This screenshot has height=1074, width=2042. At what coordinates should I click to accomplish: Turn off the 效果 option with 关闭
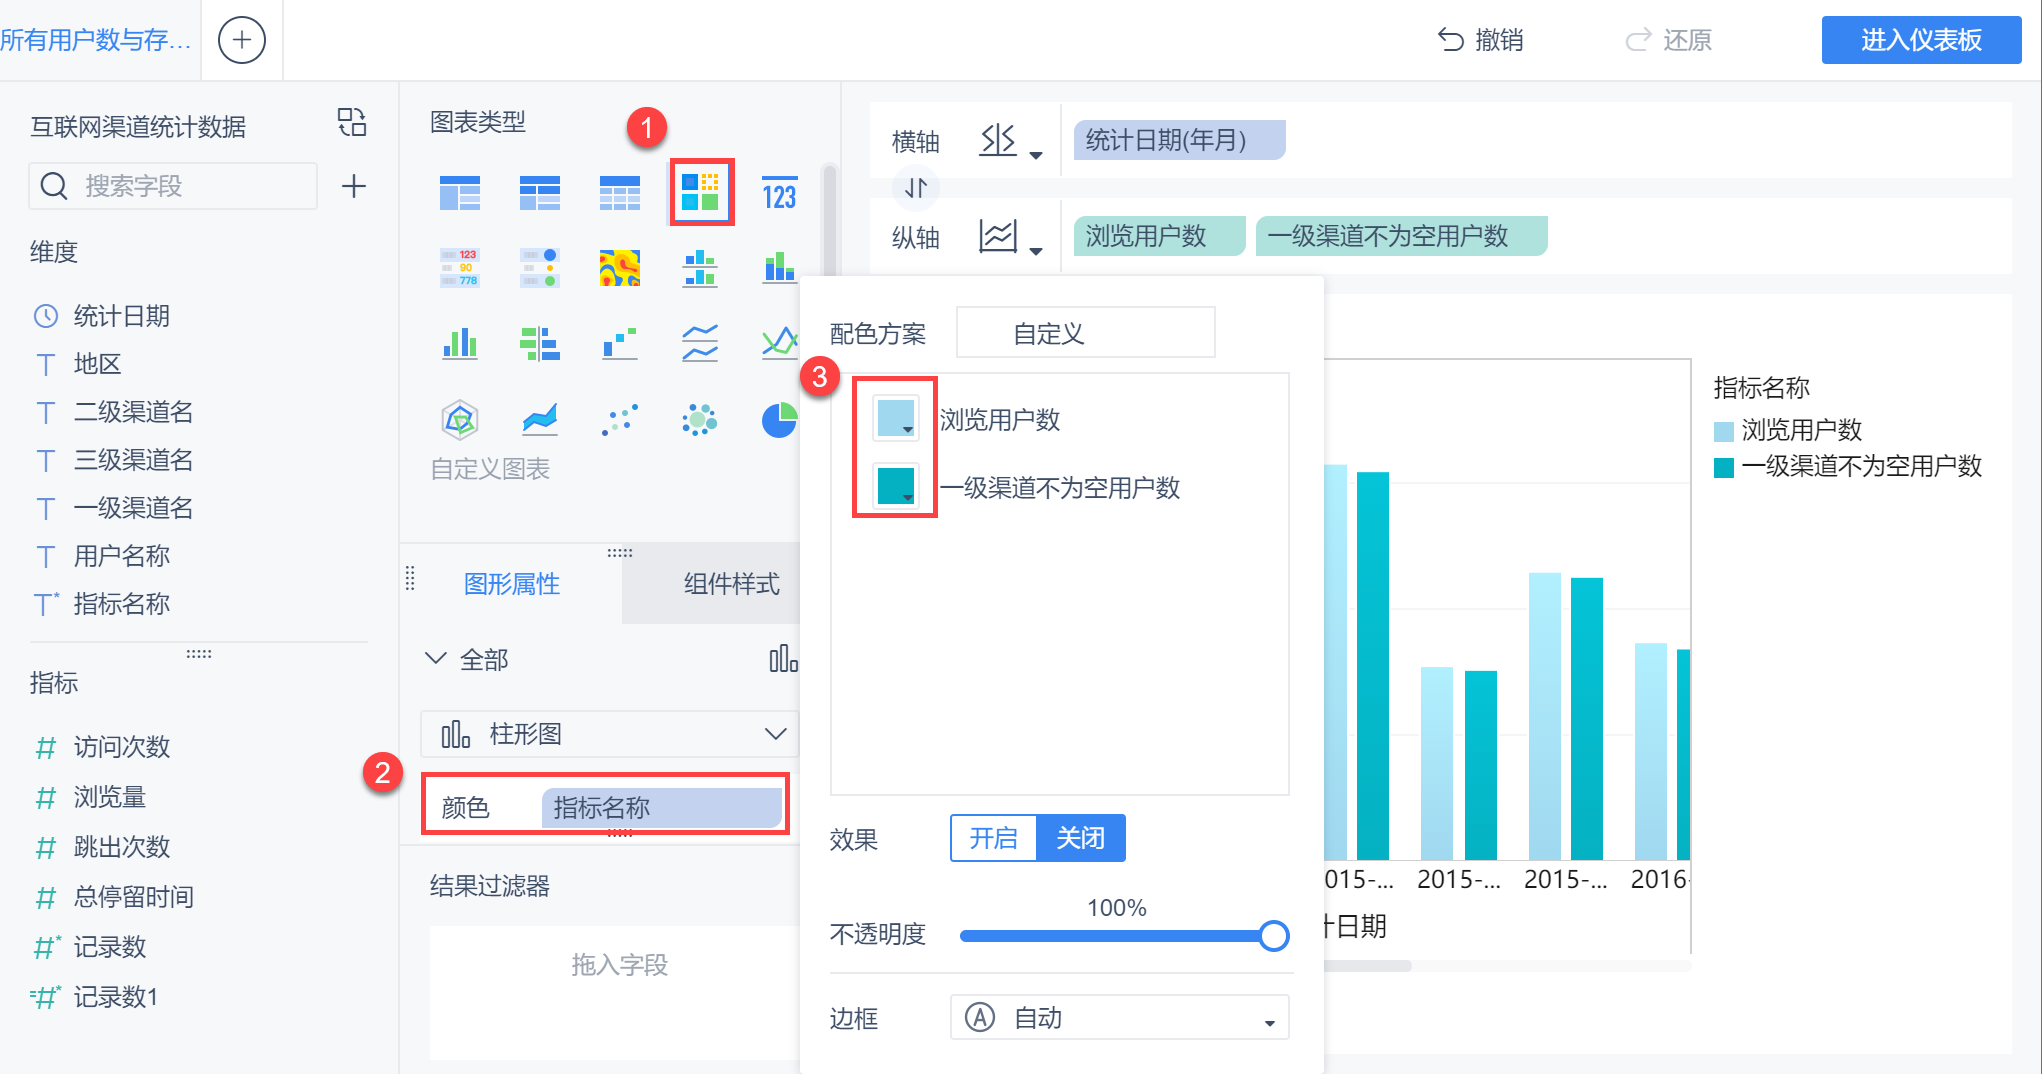[x=1081, y=838]
